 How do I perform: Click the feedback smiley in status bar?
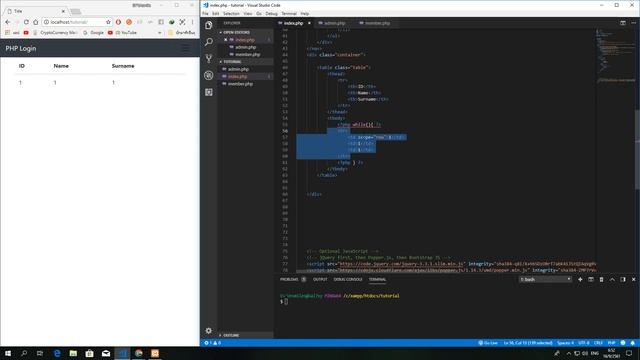(x=623, y=343)
